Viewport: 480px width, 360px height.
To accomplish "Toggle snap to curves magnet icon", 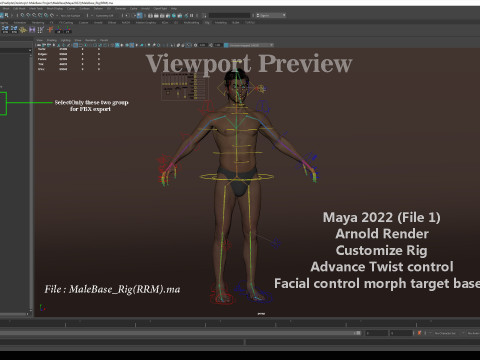I will tap(28, 15).
